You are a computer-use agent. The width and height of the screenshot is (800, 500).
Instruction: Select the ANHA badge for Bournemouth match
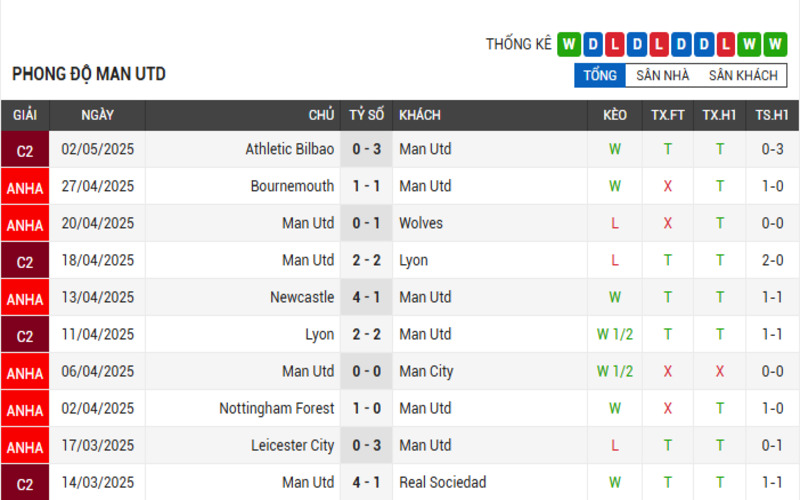[x=25, y=187]
